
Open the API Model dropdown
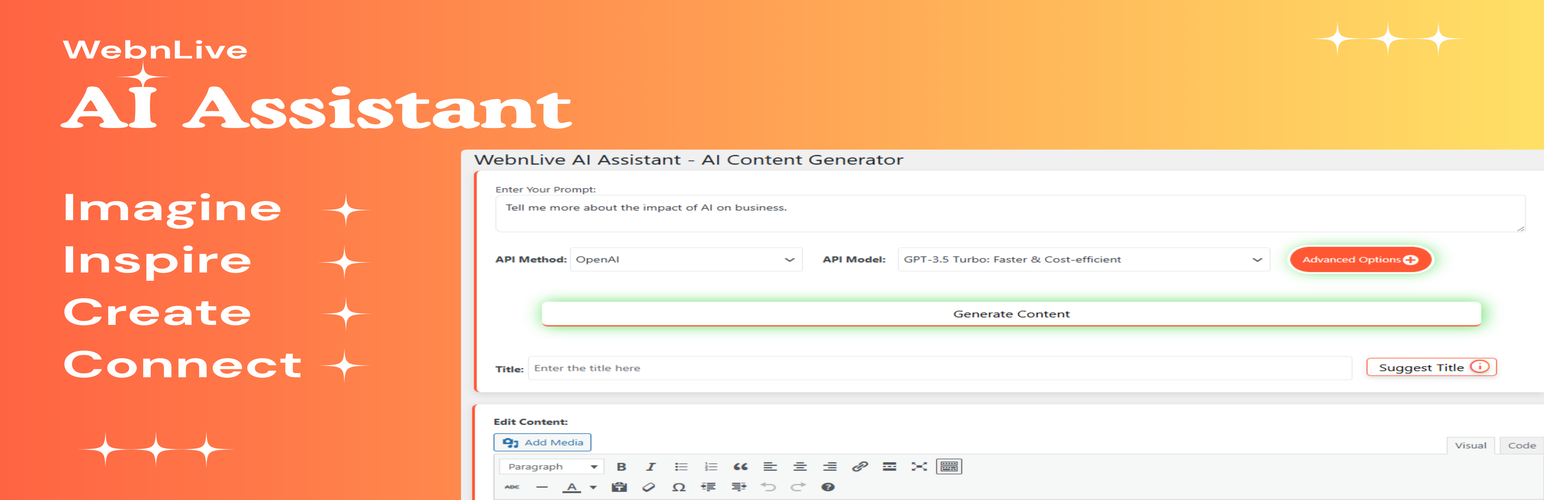1084,260
